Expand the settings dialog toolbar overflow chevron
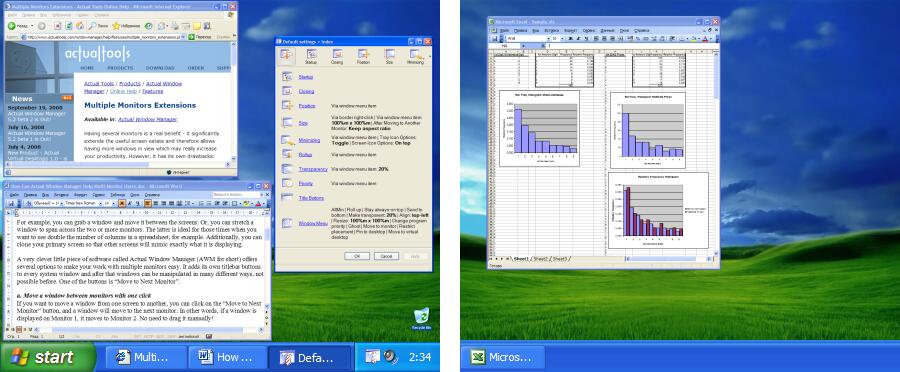The width and height of the screenshot is (900, 372). point(429,56)
